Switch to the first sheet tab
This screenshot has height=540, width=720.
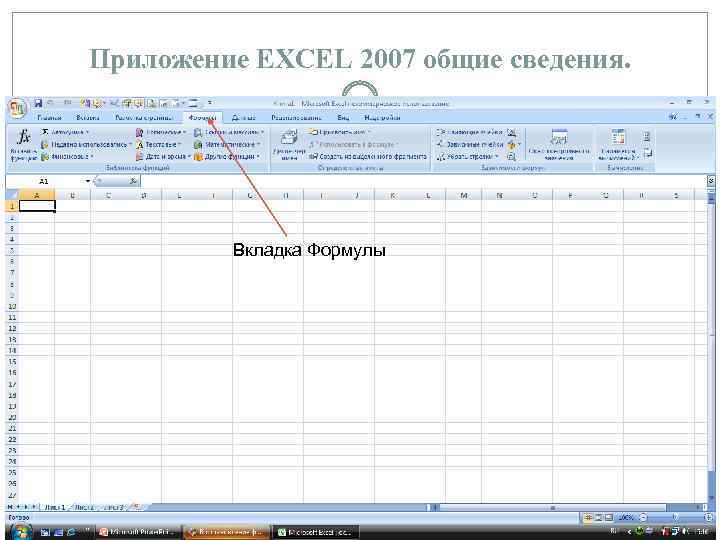(55, 507)
